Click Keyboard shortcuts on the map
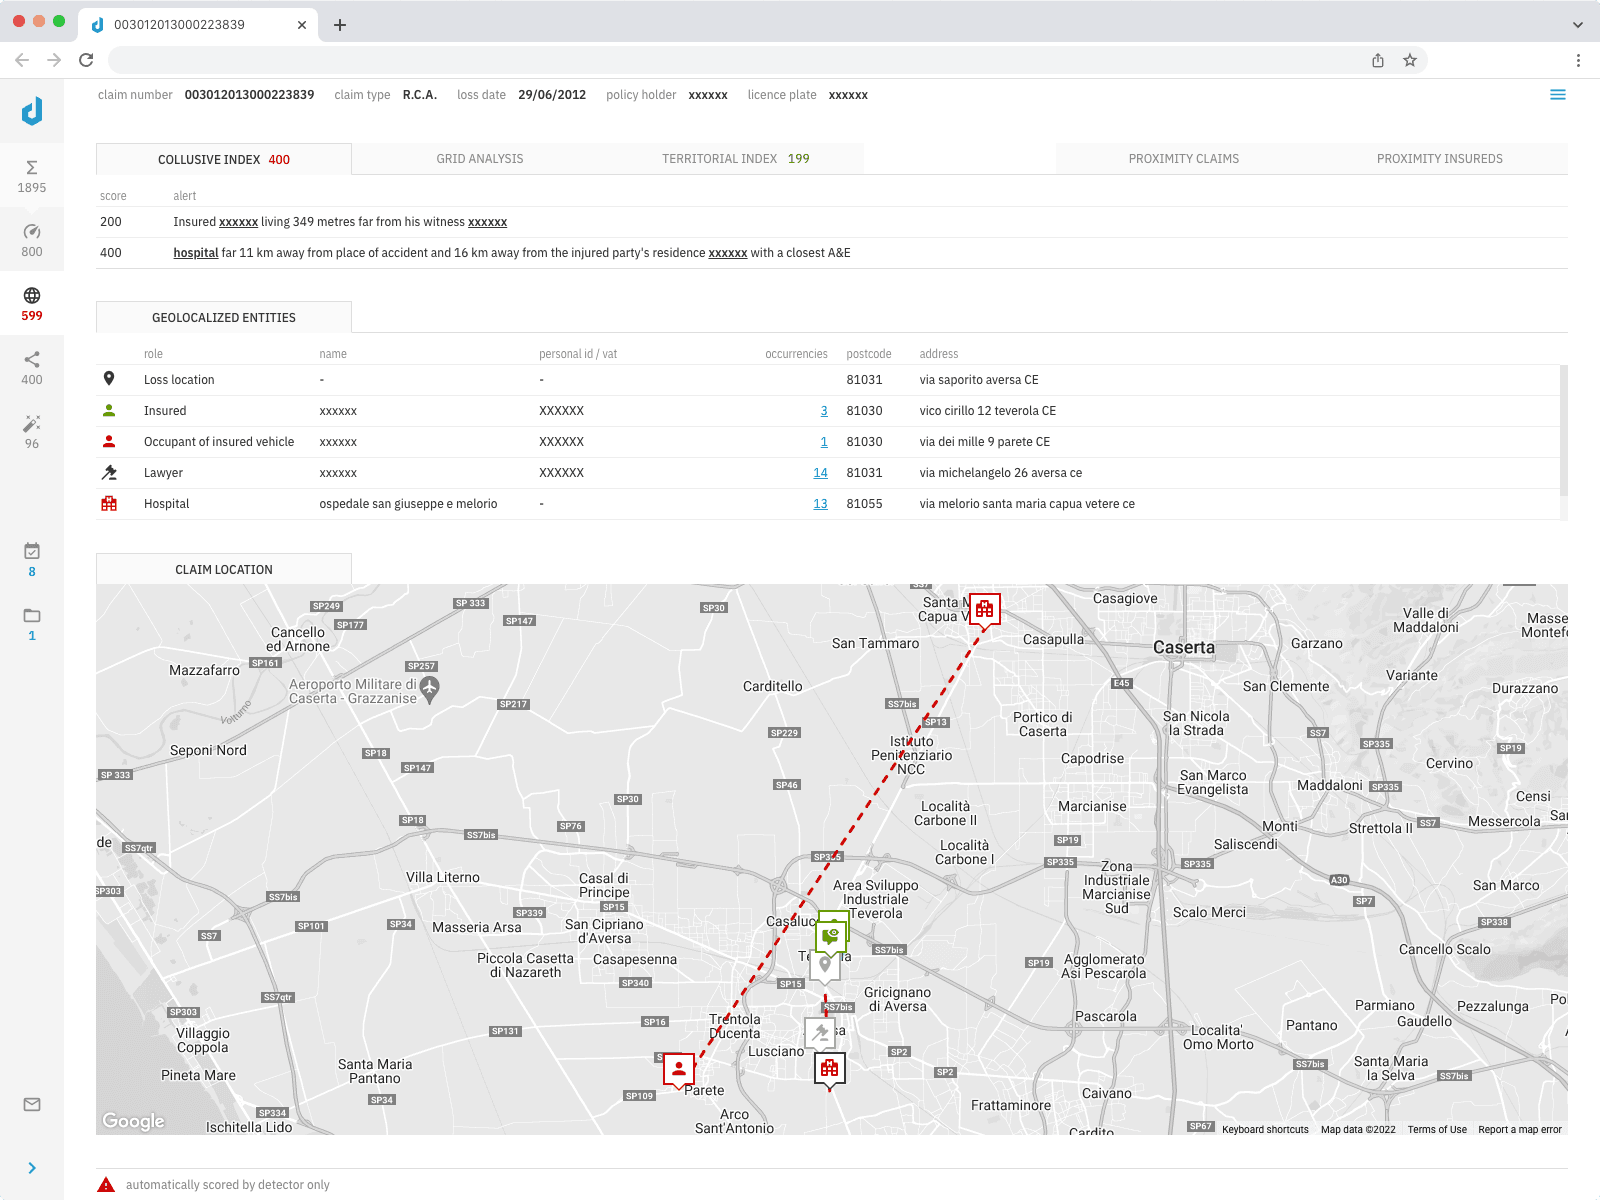The height and width of the screenshot is (1200, 1600). [1265, 1130]
